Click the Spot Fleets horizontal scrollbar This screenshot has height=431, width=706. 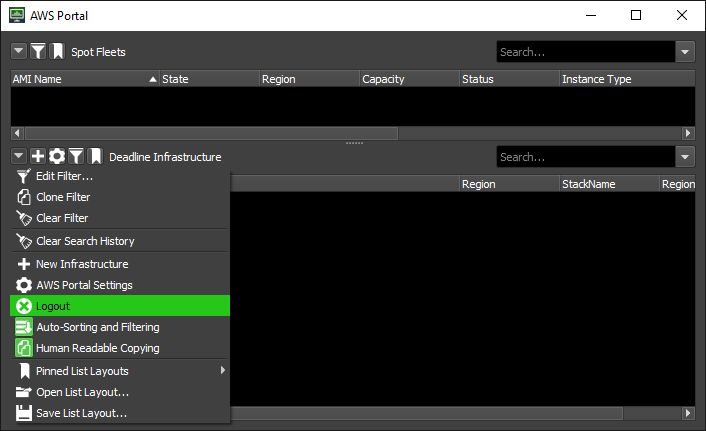pyautogui.click(x=210, y=133)
